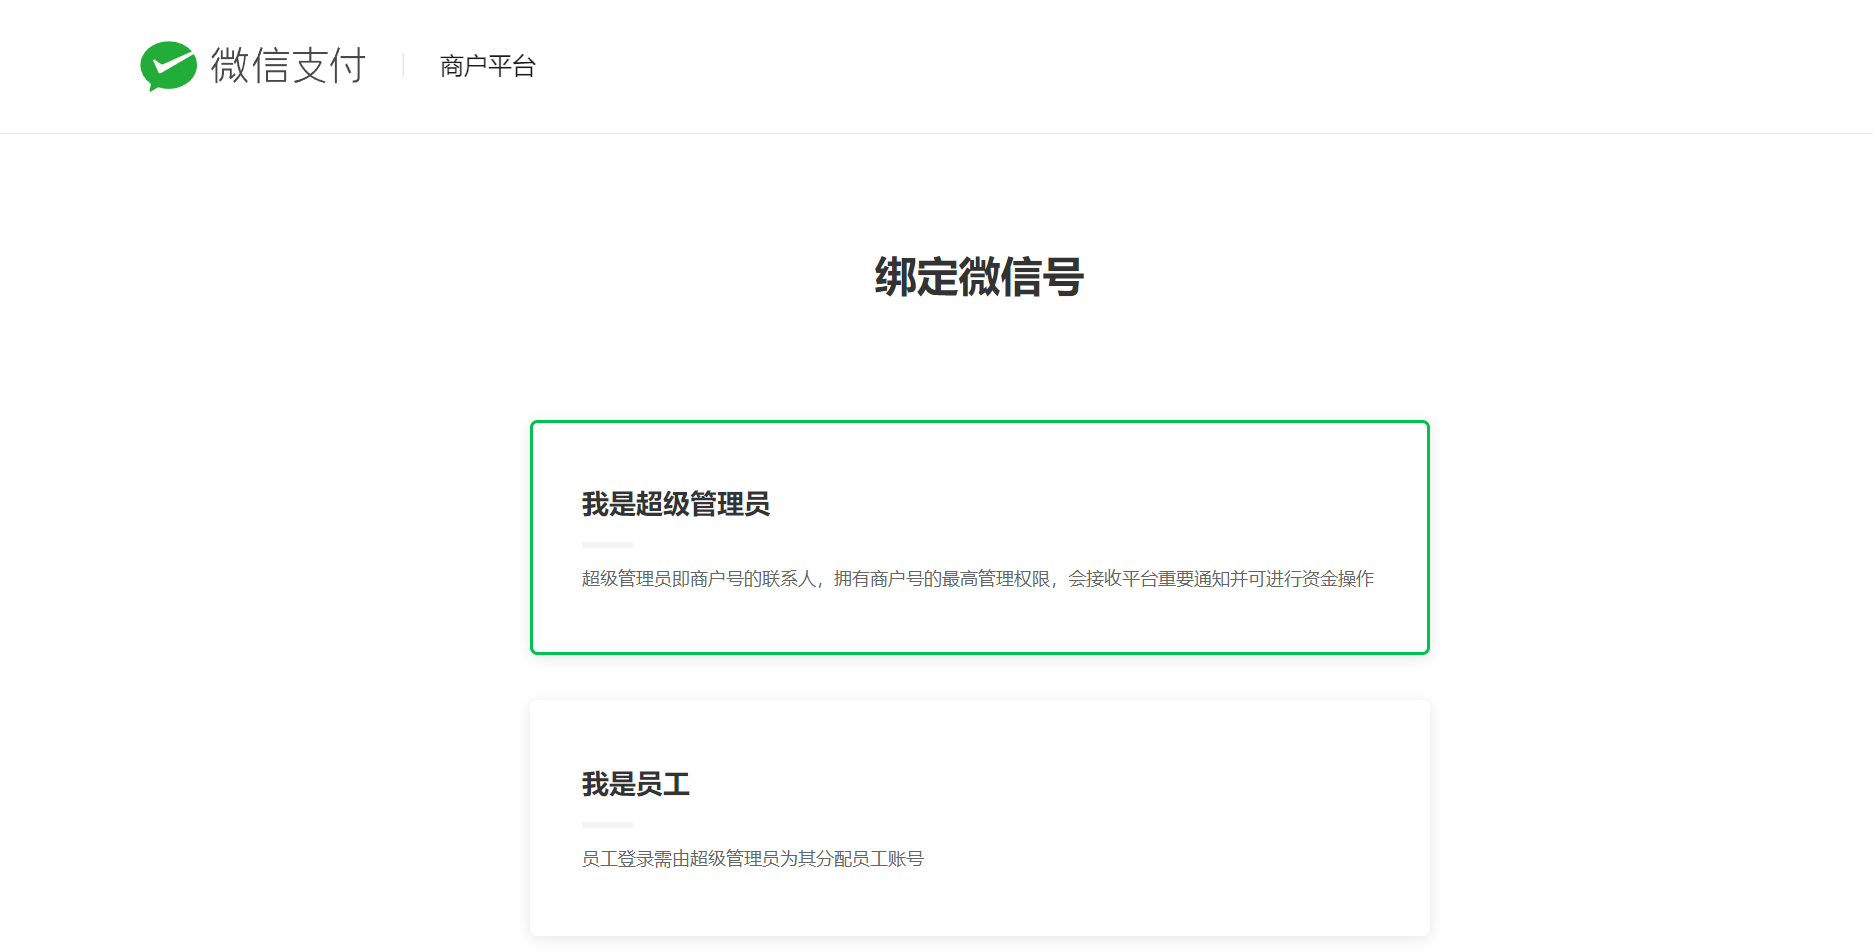Click the divider bar under 我是超级管理员
Viewport: 1873px width, 952px height.
606,544
